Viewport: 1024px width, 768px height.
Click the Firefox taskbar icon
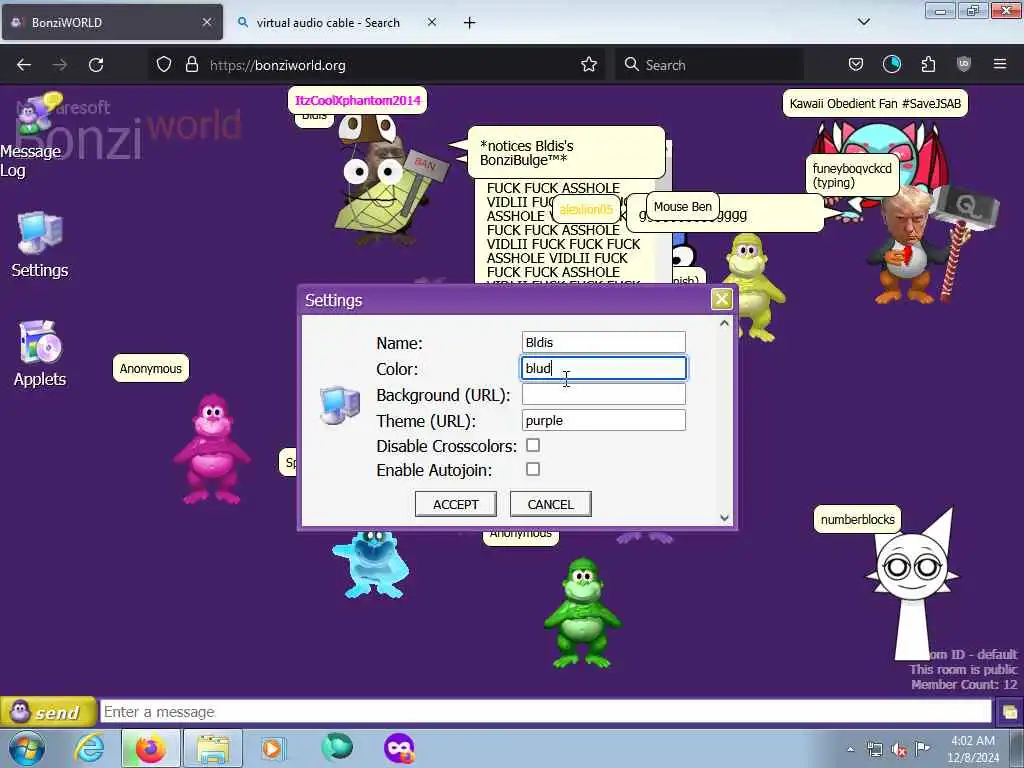click(x=151, y=748)
